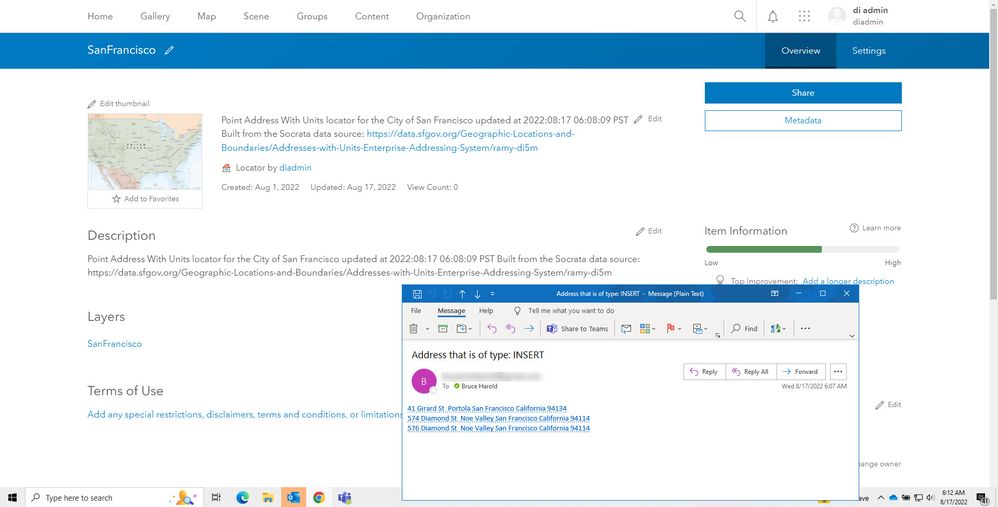Screen dimensions: 998x507
Task: Switch to the Settings tab
Action: [869, 51]
